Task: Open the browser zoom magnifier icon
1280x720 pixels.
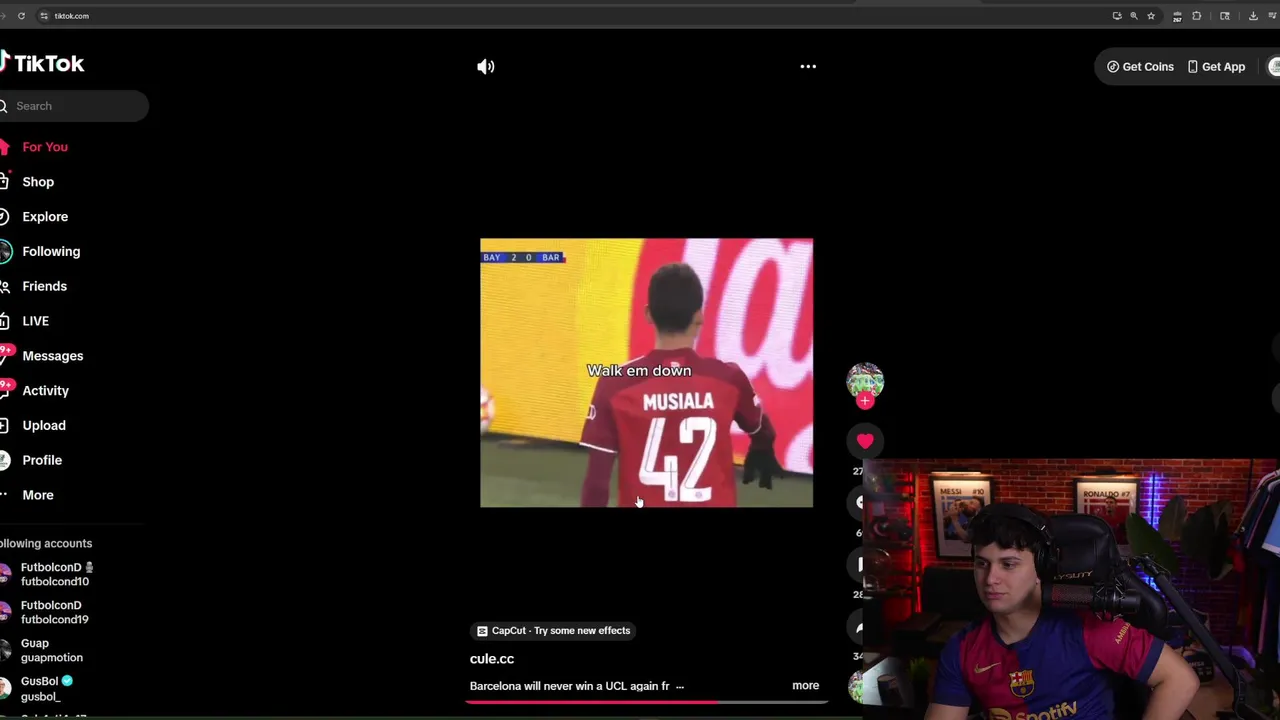Action: pyautogui.click(x=1134, y=16)
